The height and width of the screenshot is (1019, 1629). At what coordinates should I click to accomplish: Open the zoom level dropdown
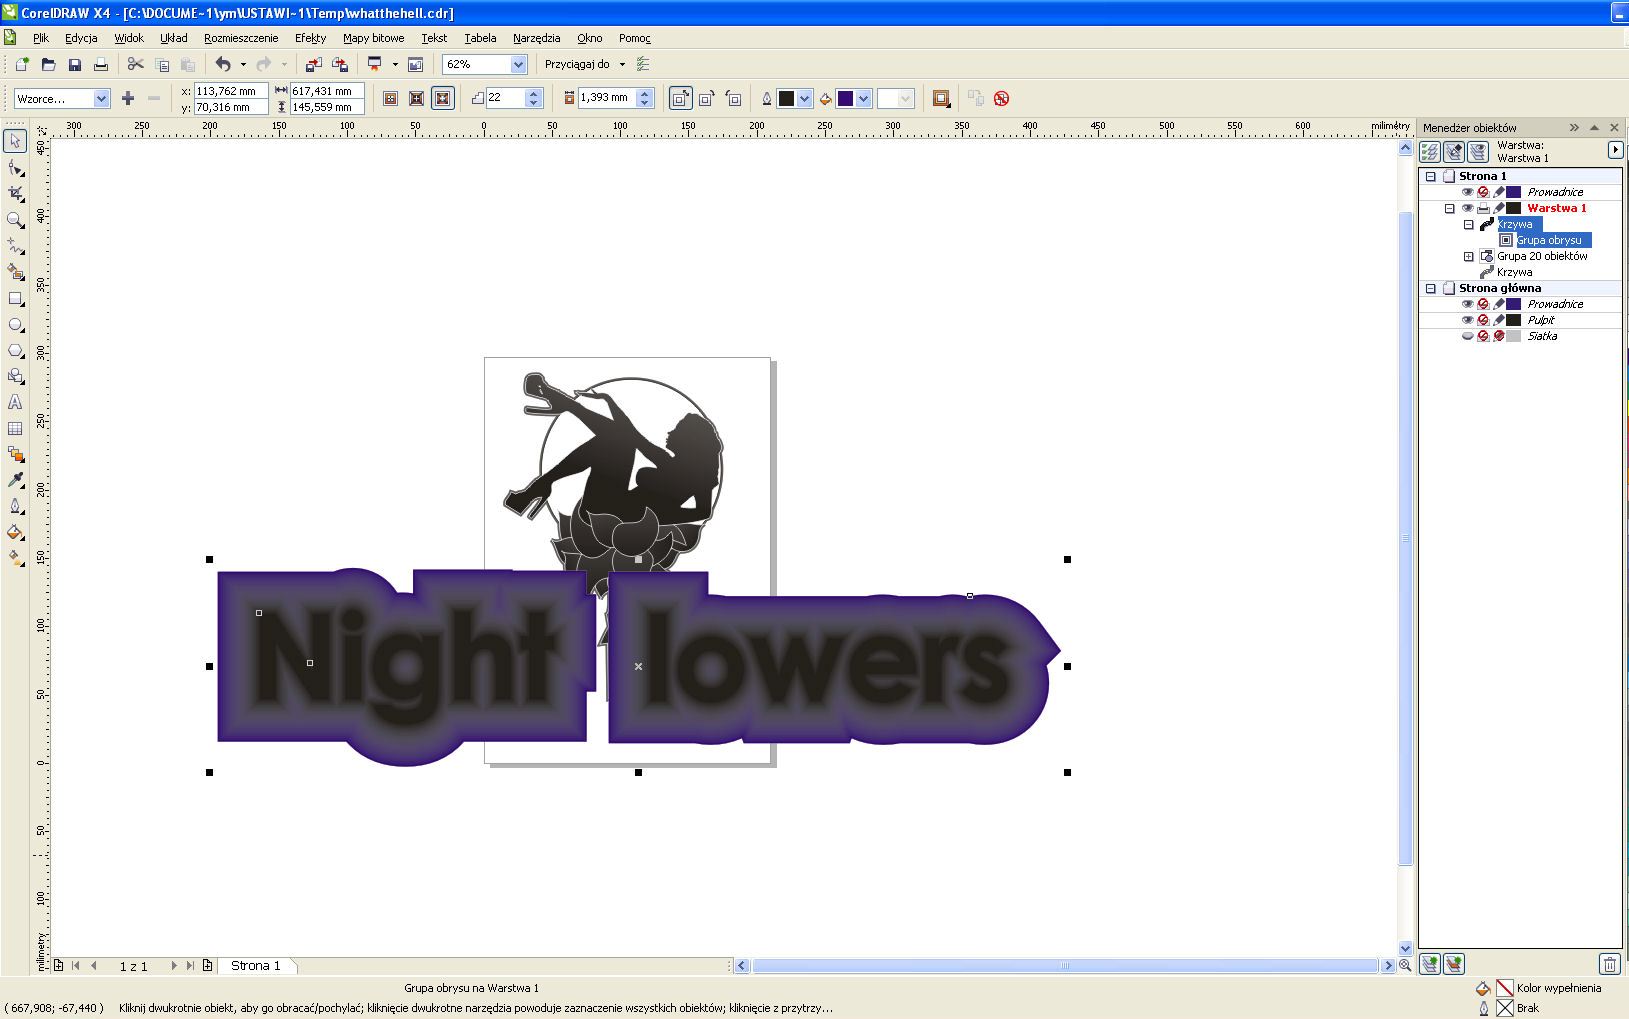coord(518,65)
